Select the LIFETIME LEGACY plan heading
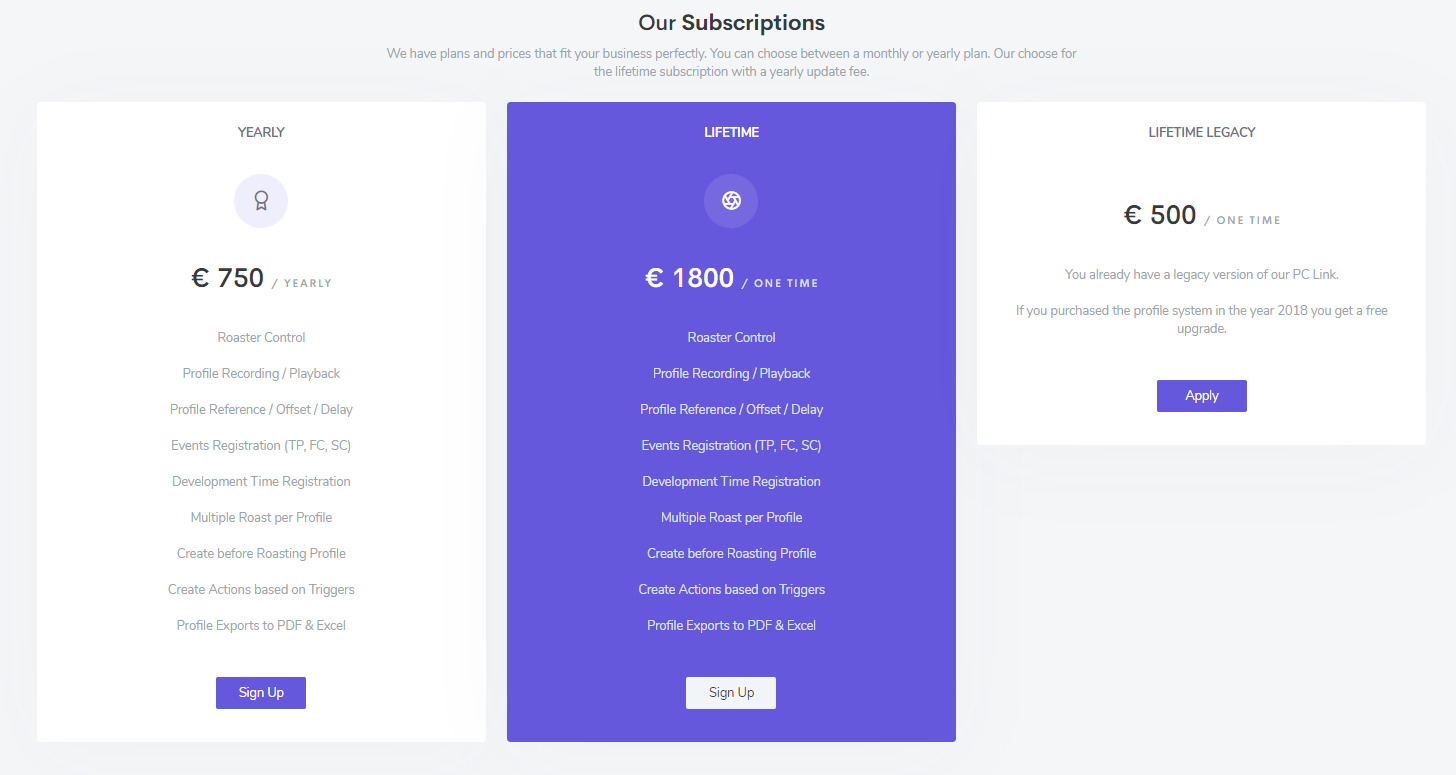This screenshot has height=775, width=1456. pos(1202,132)
